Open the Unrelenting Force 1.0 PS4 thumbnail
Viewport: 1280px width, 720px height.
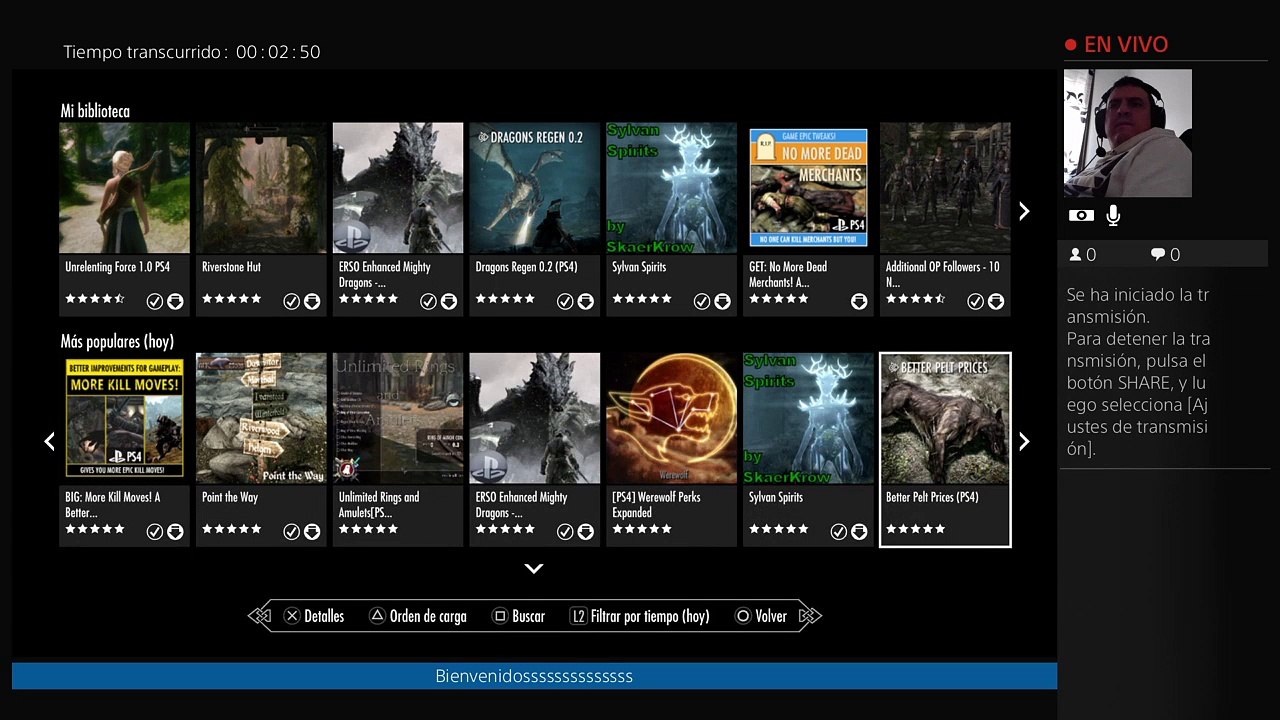[x=124, y=188]
